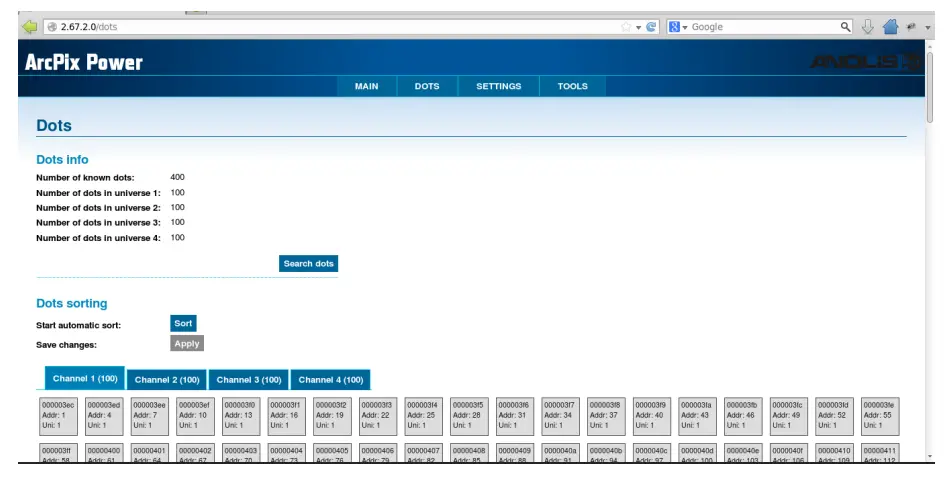947x481 pixels.
Task: Select dot 000003fd at Addr 52
Action: [x=835, y=416]
